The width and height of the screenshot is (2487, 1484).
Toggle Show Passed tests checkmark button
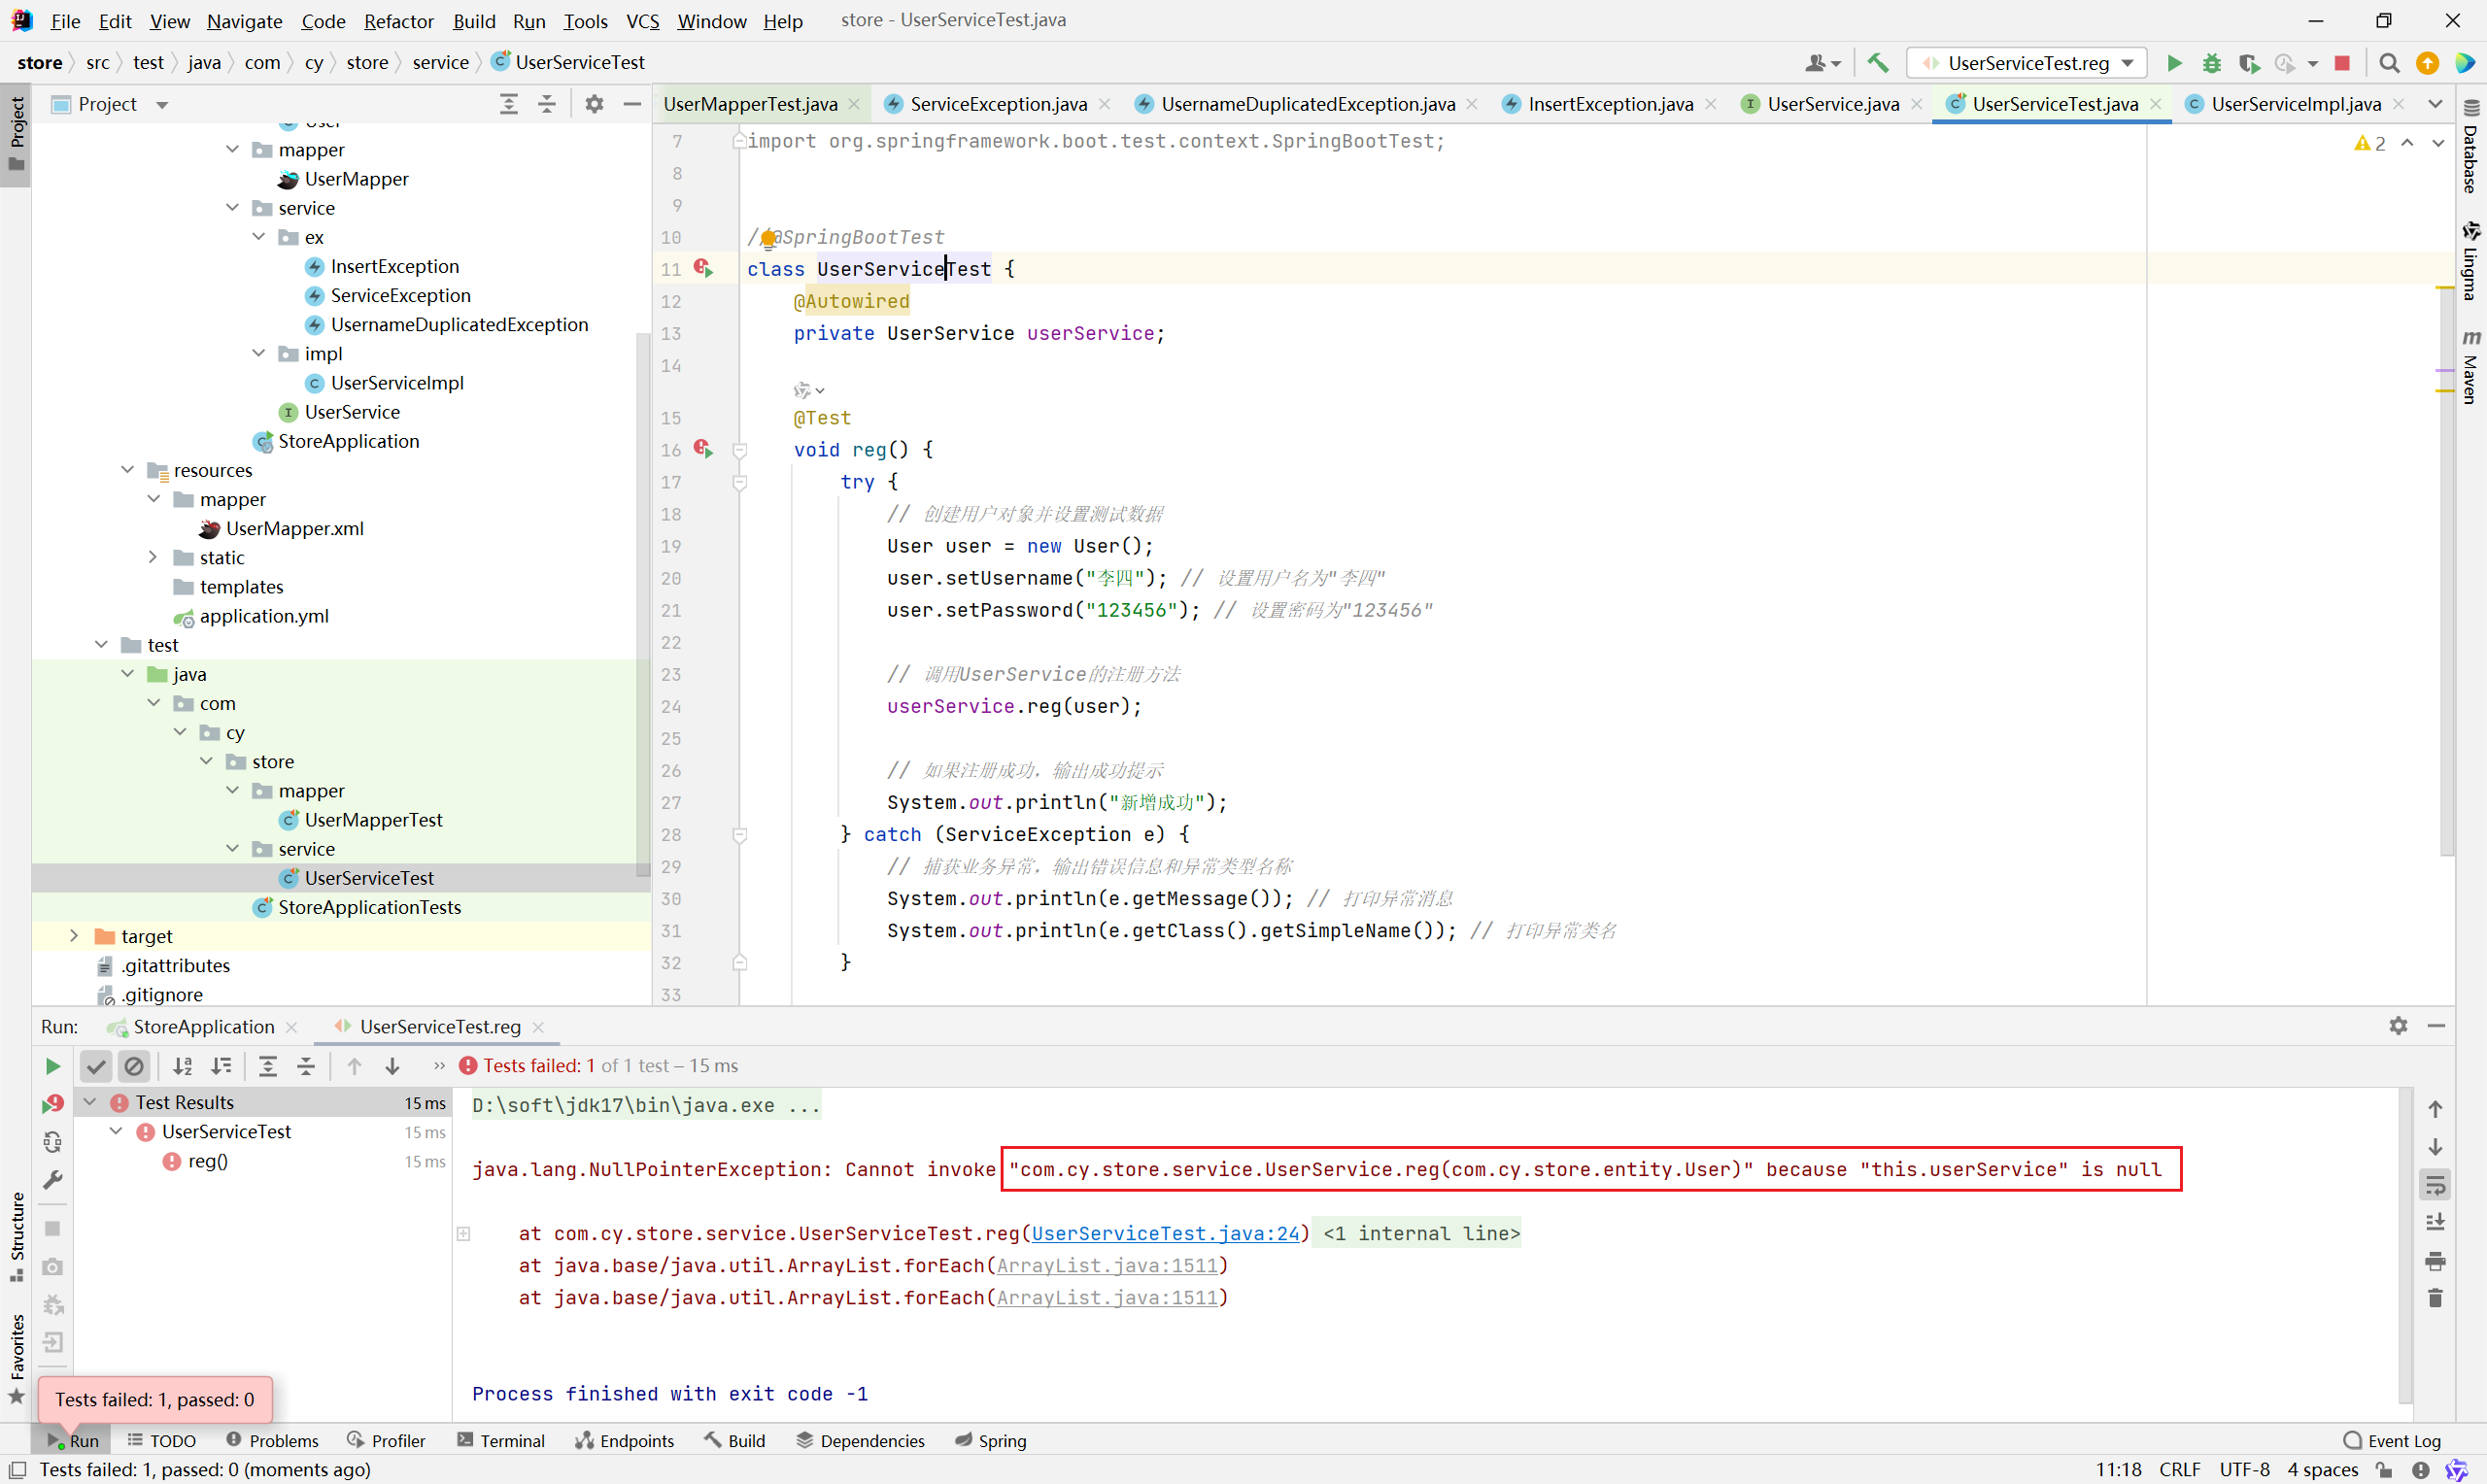[95, 1066]
